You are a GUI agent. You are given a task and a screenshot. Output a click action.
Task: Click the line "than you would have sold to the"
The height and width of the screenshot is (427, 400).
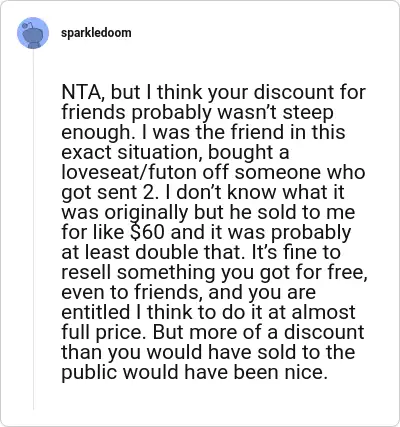tap(208, 352)
